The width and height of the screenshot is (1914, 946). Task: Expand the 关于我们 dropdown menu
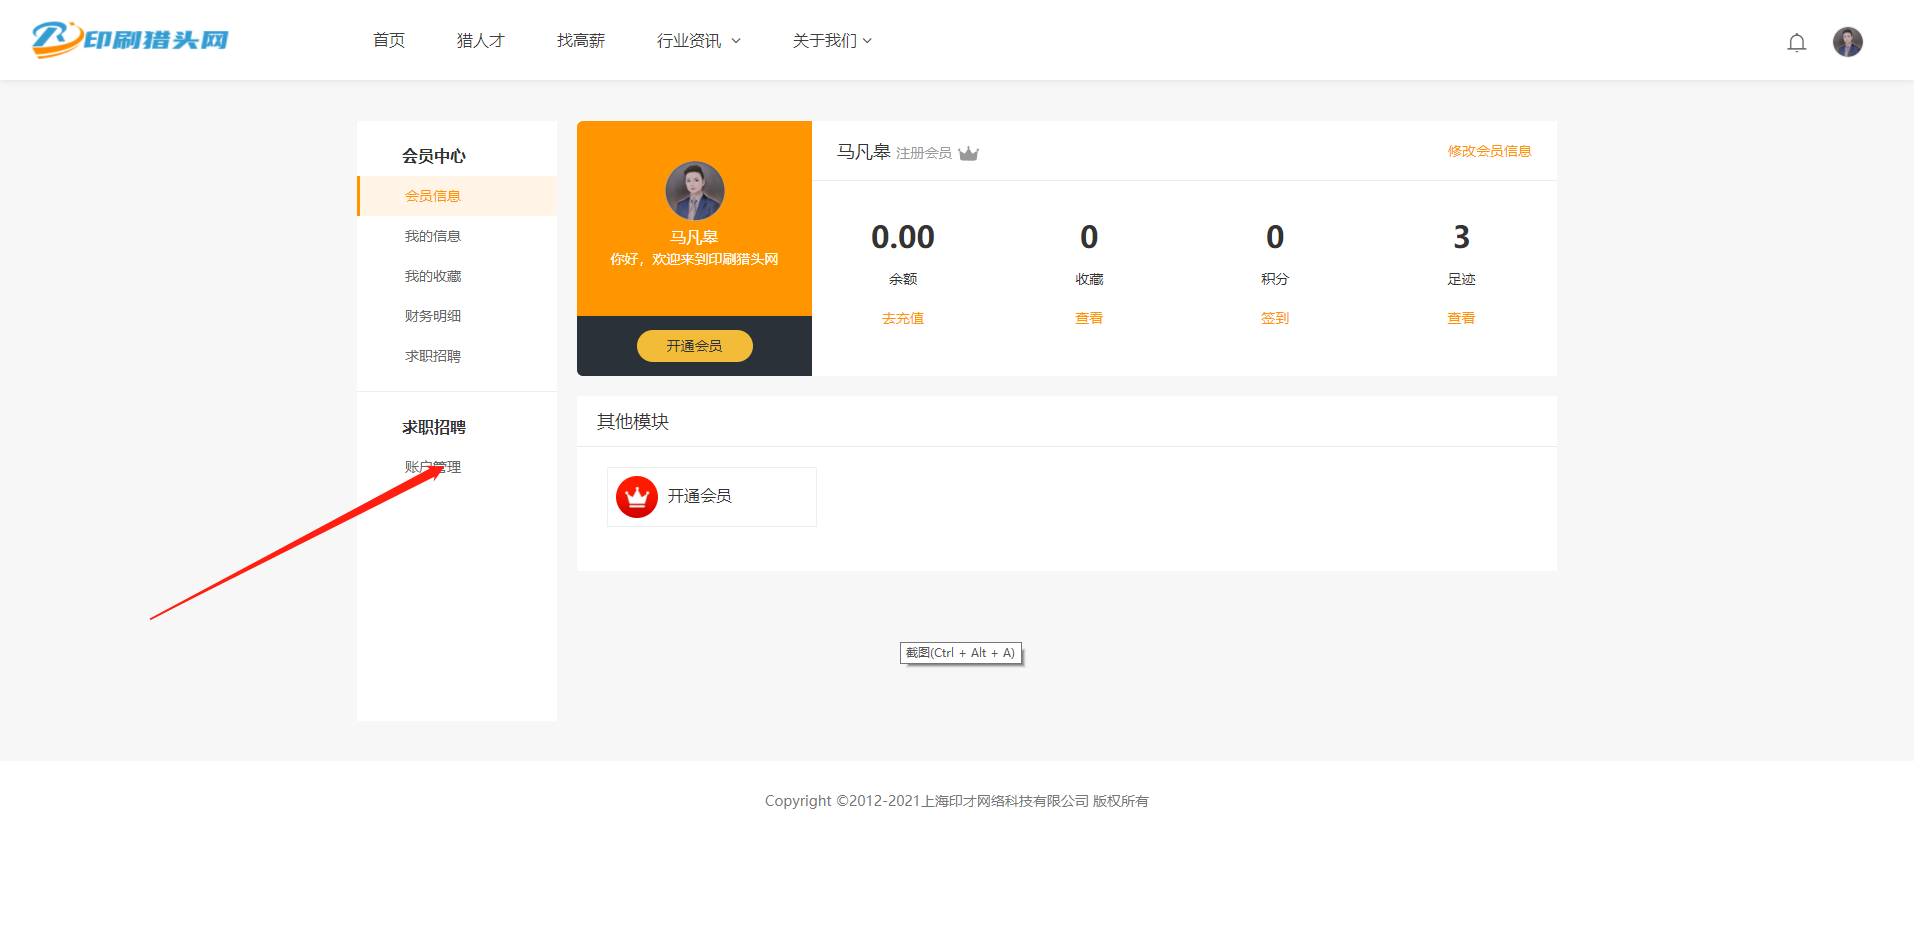click(831, 41)
